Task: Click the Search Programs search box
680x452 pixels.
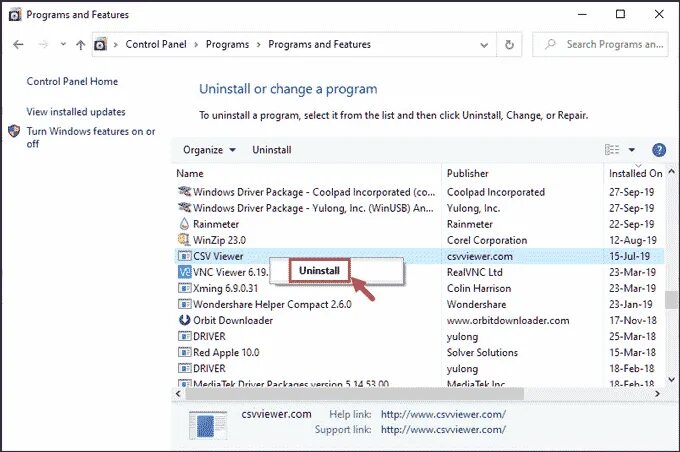Action: point(600,44)
